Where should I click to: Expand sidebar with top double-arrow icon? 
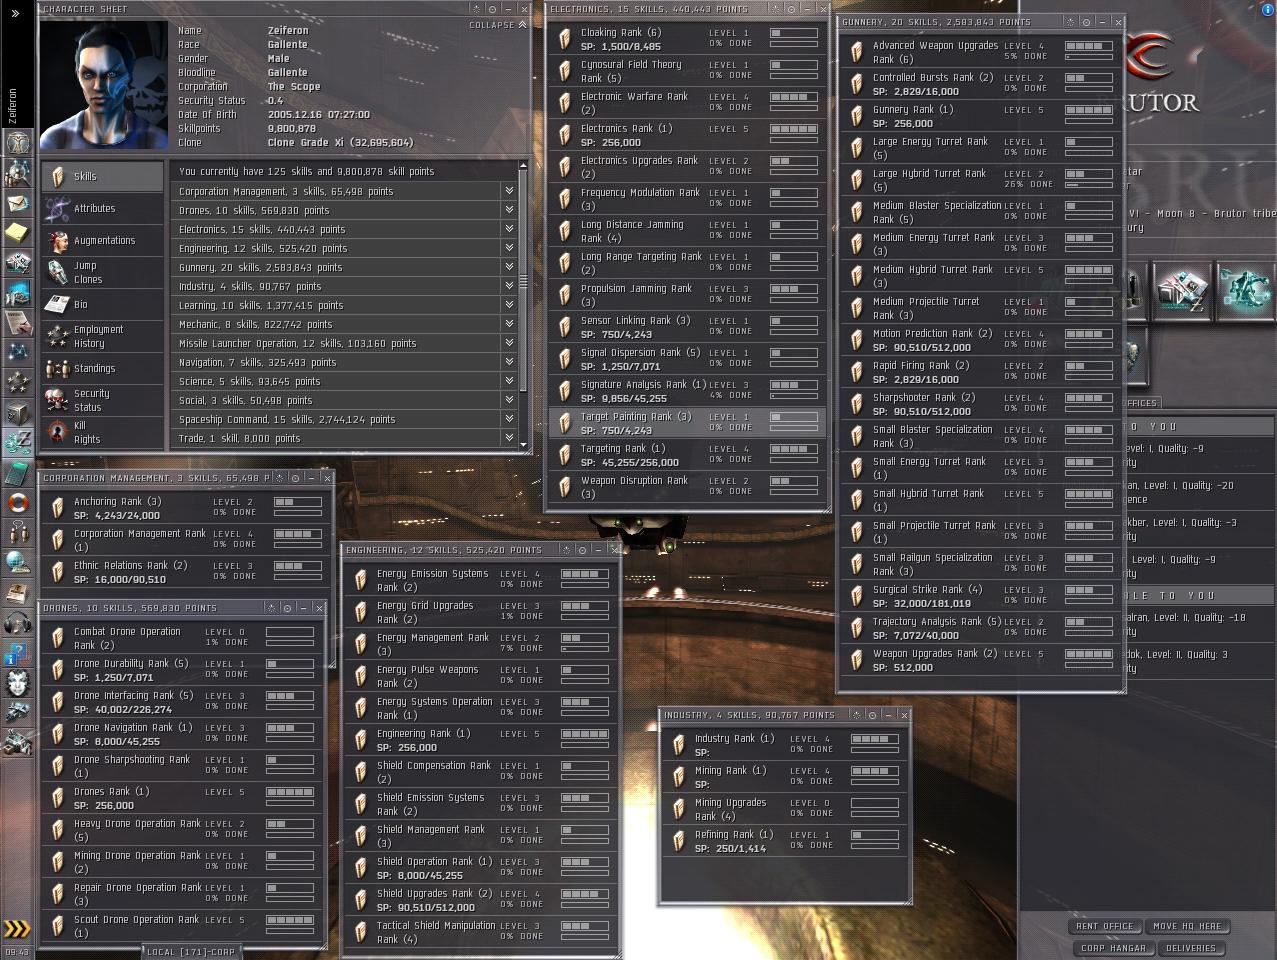point(15,13)
